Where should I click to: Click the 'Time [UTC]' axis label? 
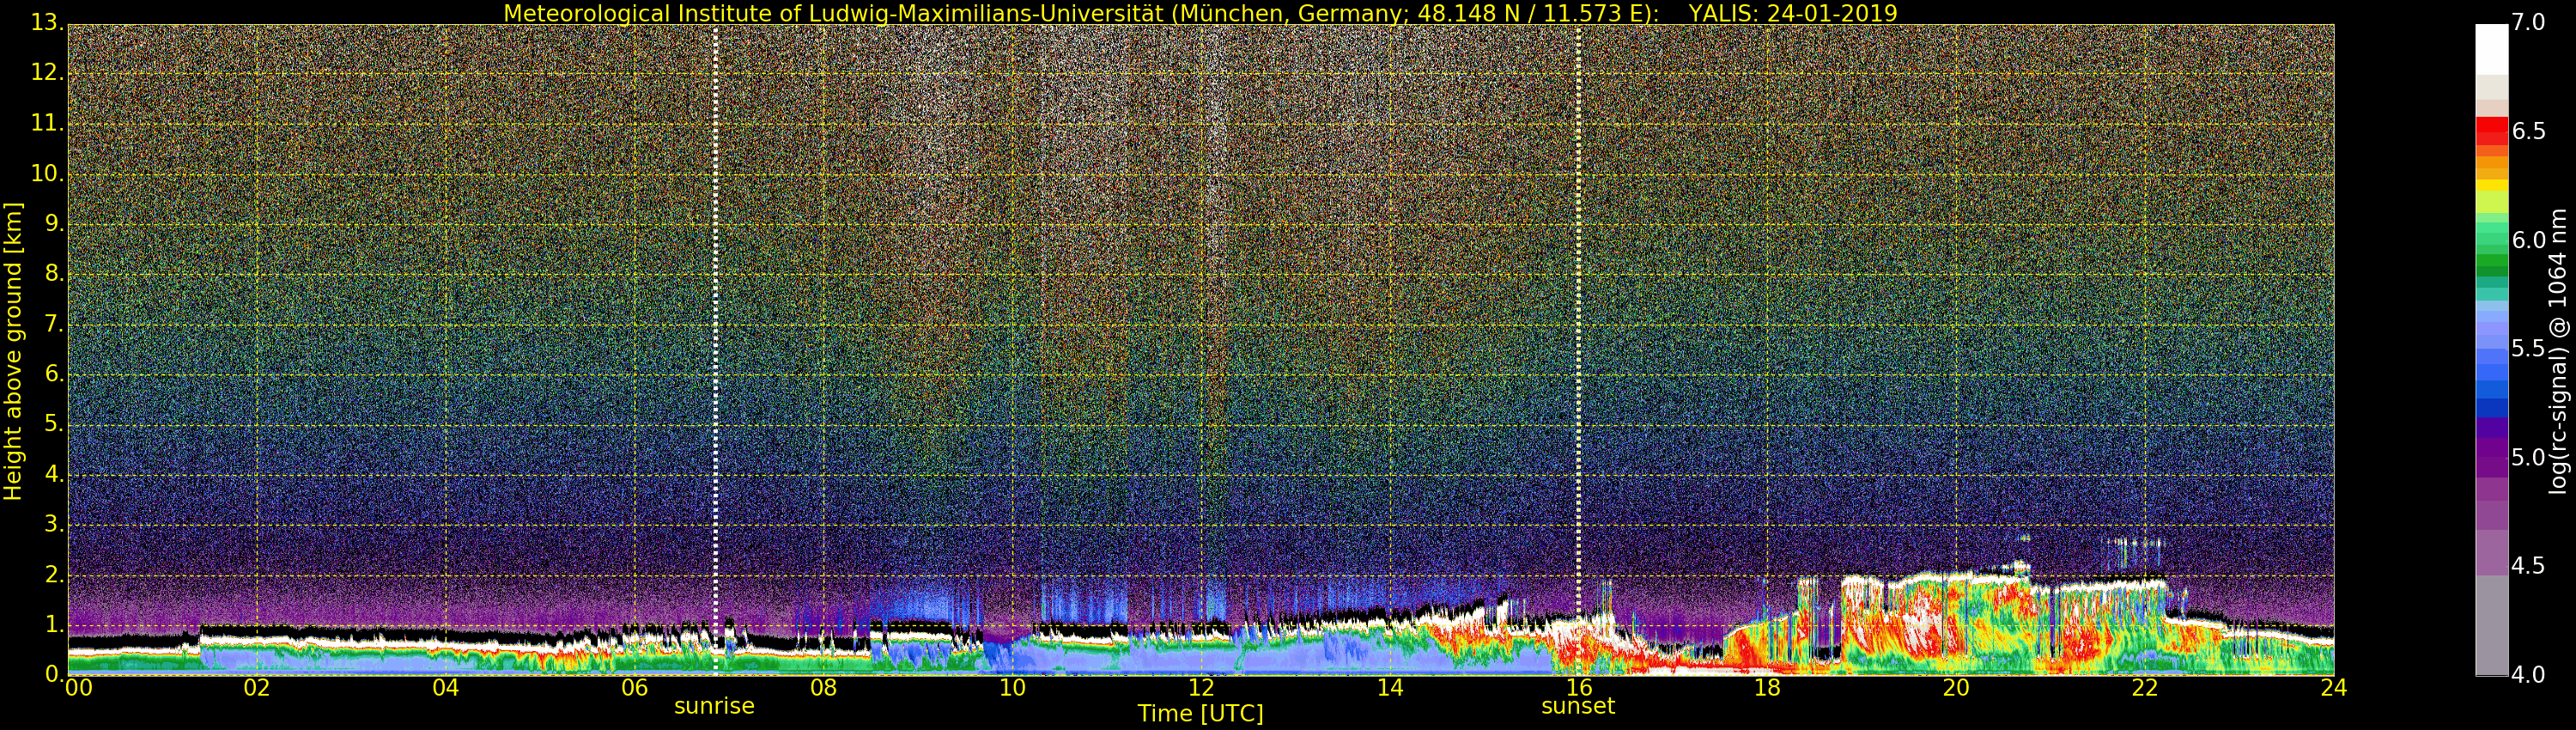click(1200, 714)
